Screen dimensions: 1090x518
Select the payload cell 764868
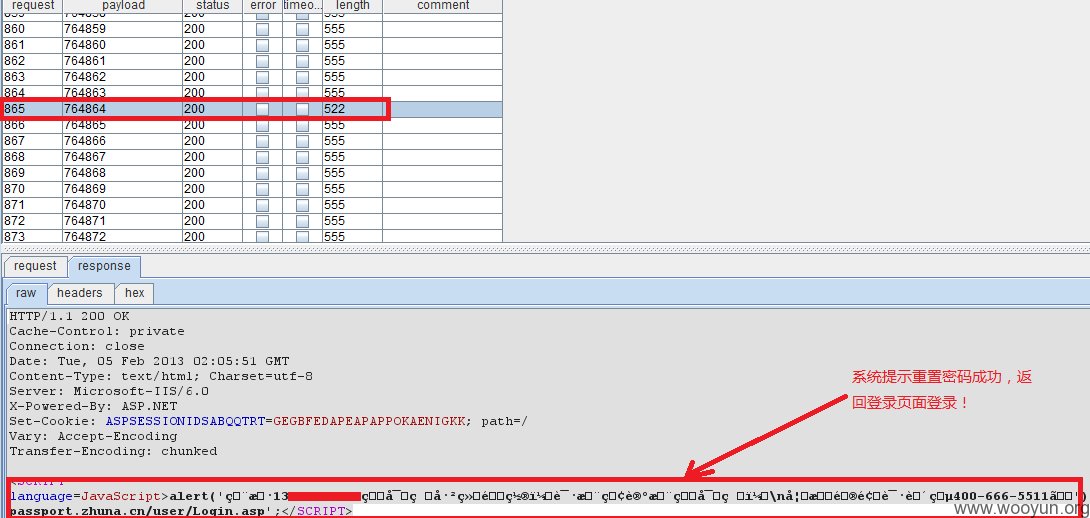coord(123,173)
